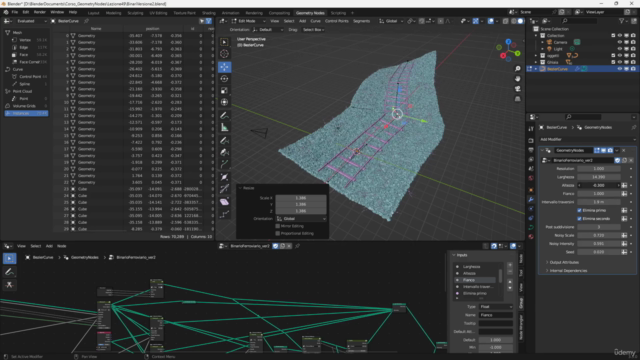Switch to the Layout workspace tab
The image size is (640, 360).
(93, 13)
